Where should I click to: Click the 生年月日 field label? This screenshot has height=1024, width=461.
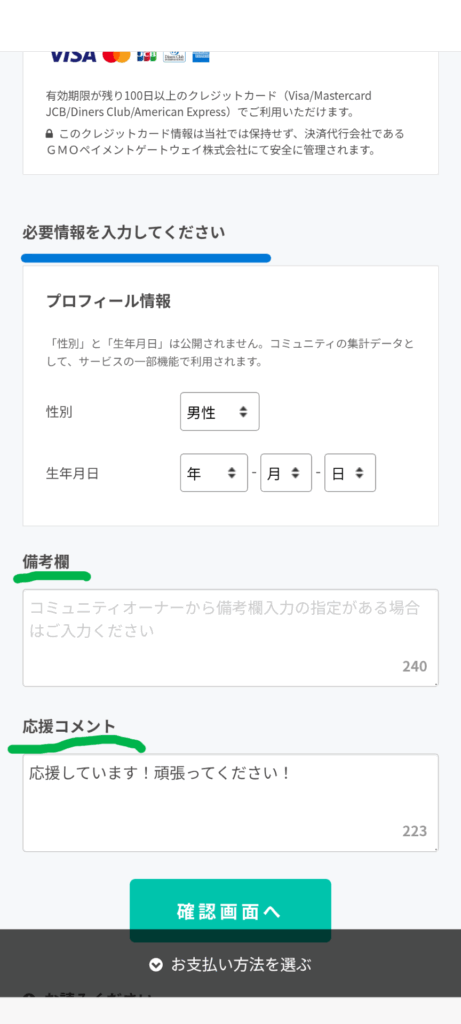pos(72,473)
